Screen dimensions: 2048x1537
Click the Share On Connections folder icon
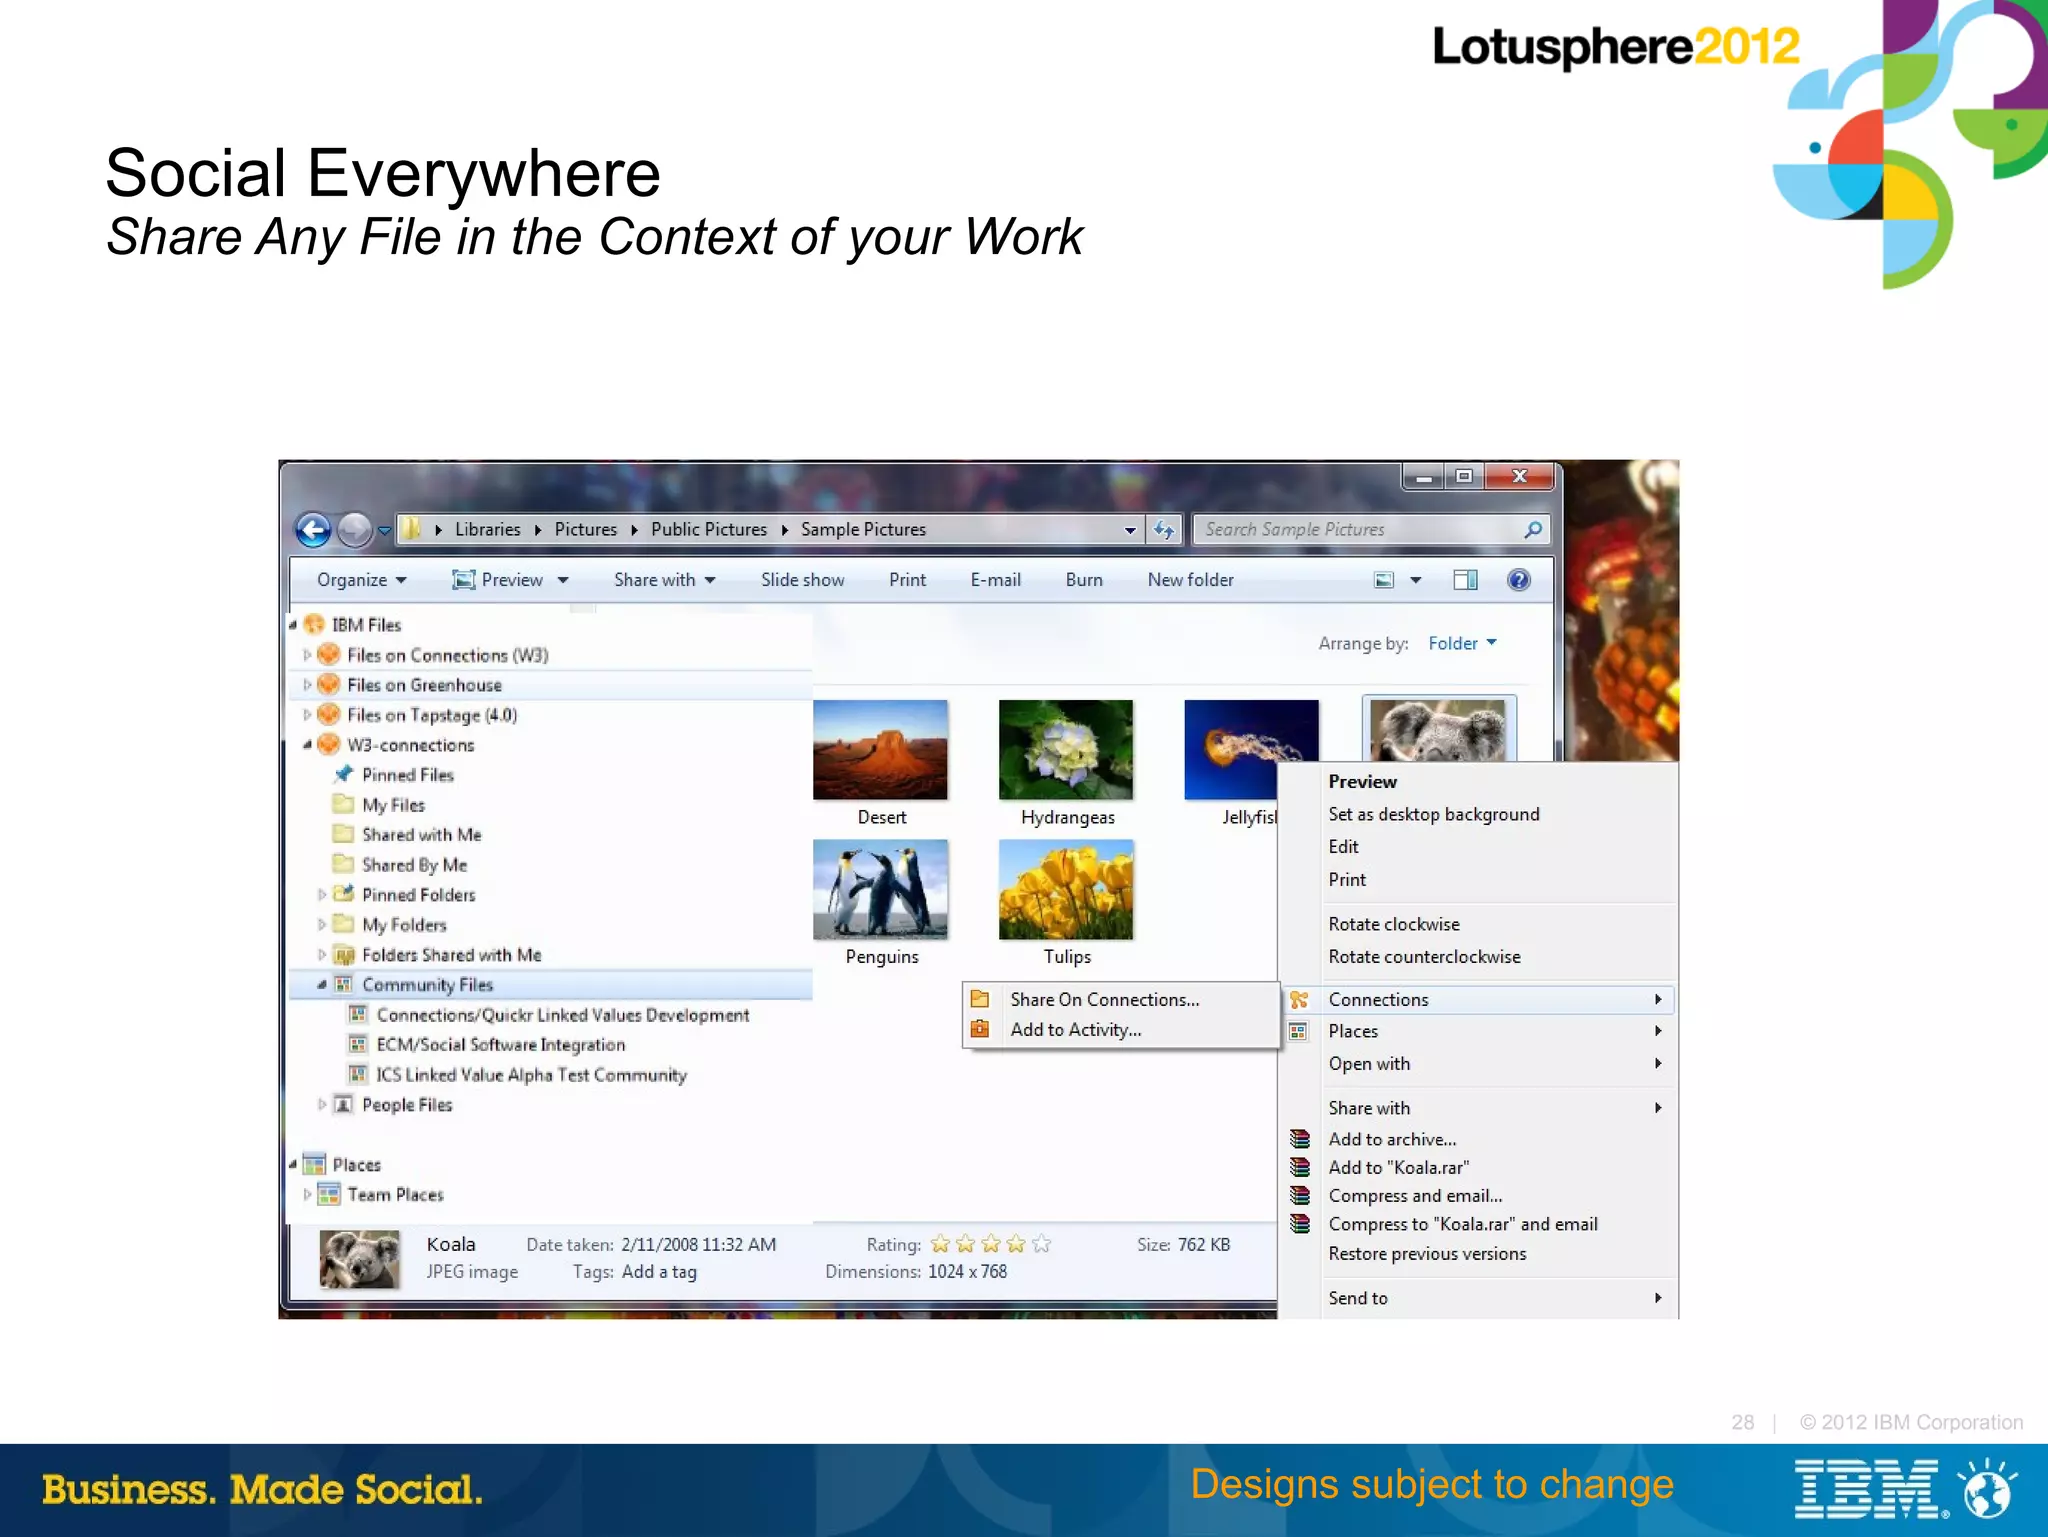click(980, 999)
